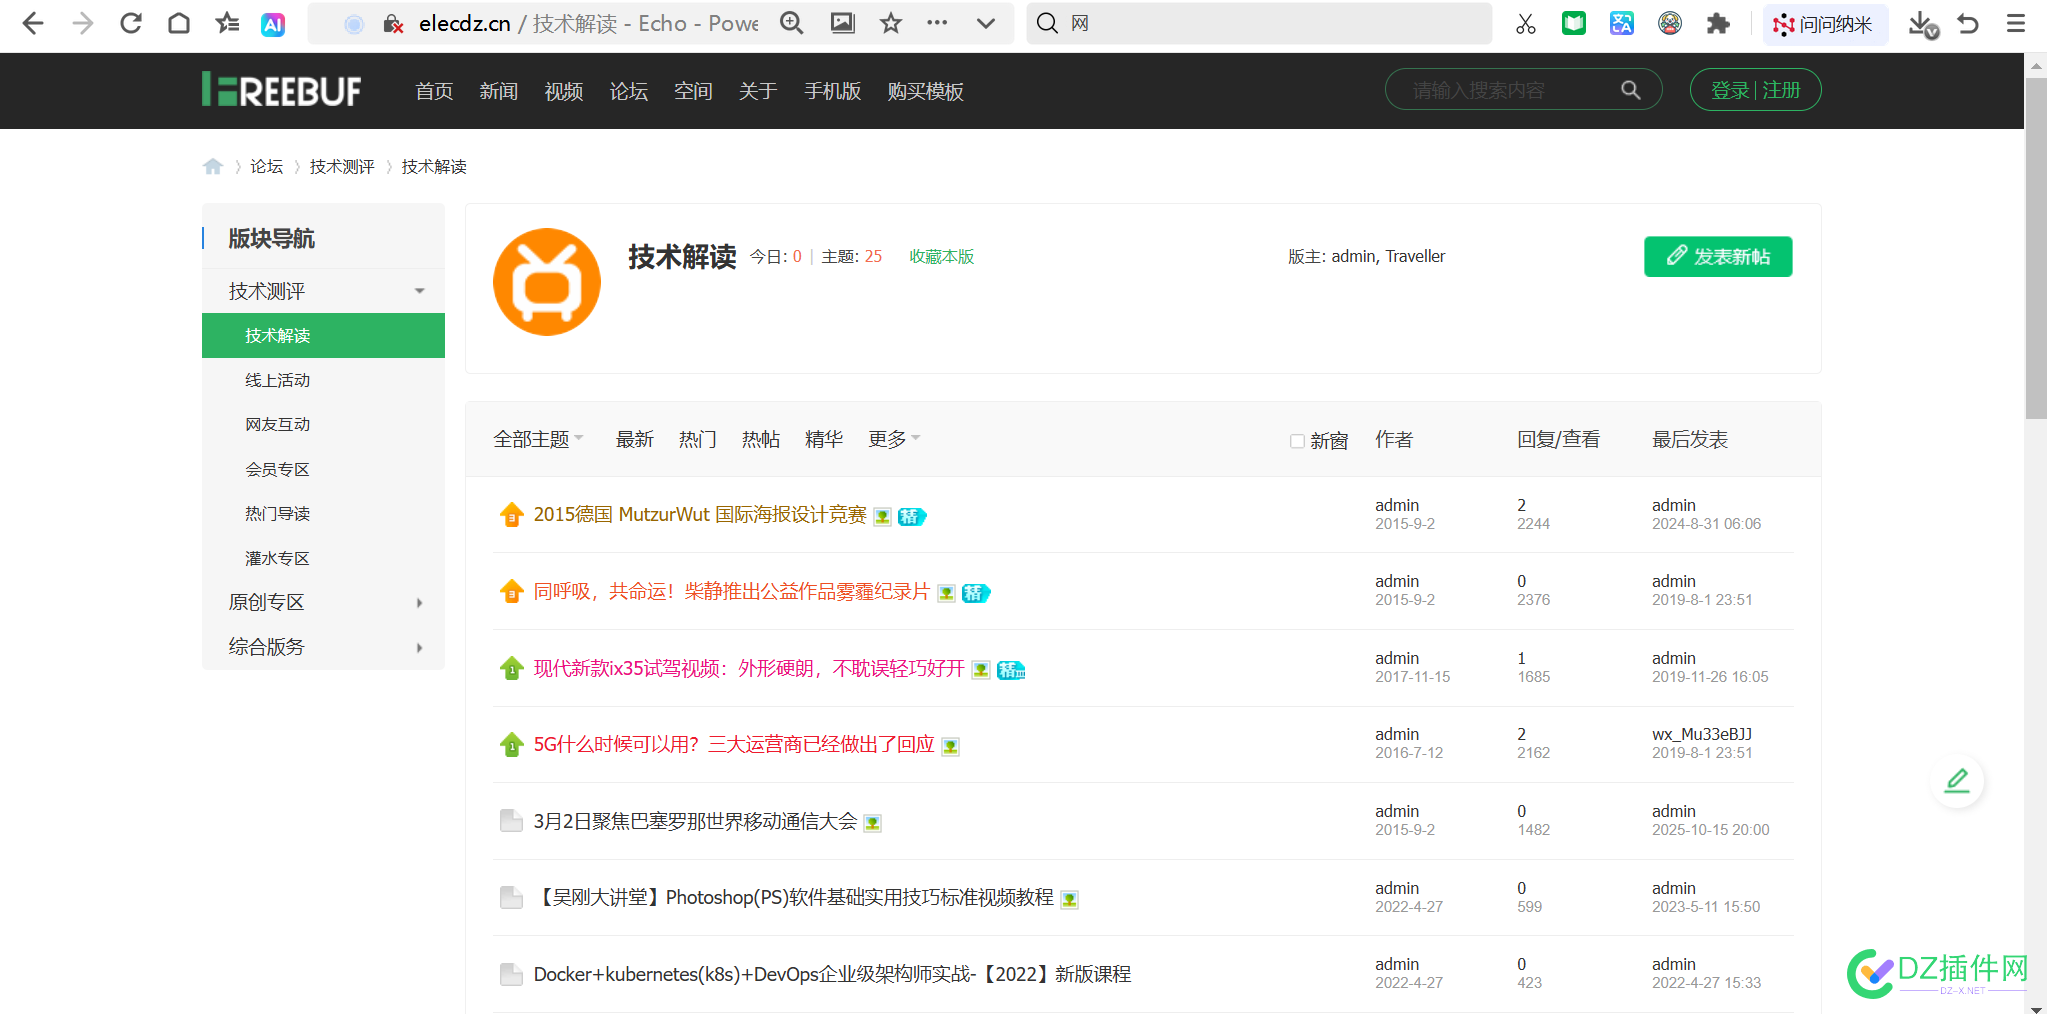2047x1014 pixels.
Task: Click the scissors screenshot tool icon
Action: click(x=1525, y=23)
